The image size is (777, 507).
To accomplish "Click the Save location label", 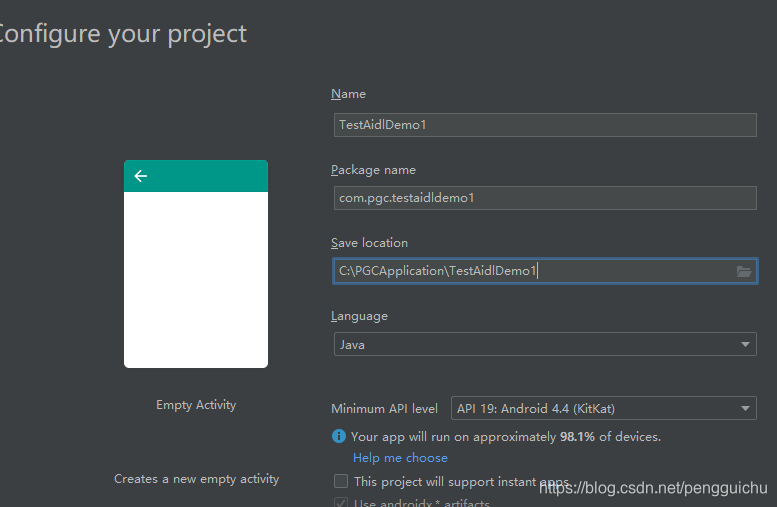I will [369, 243].
